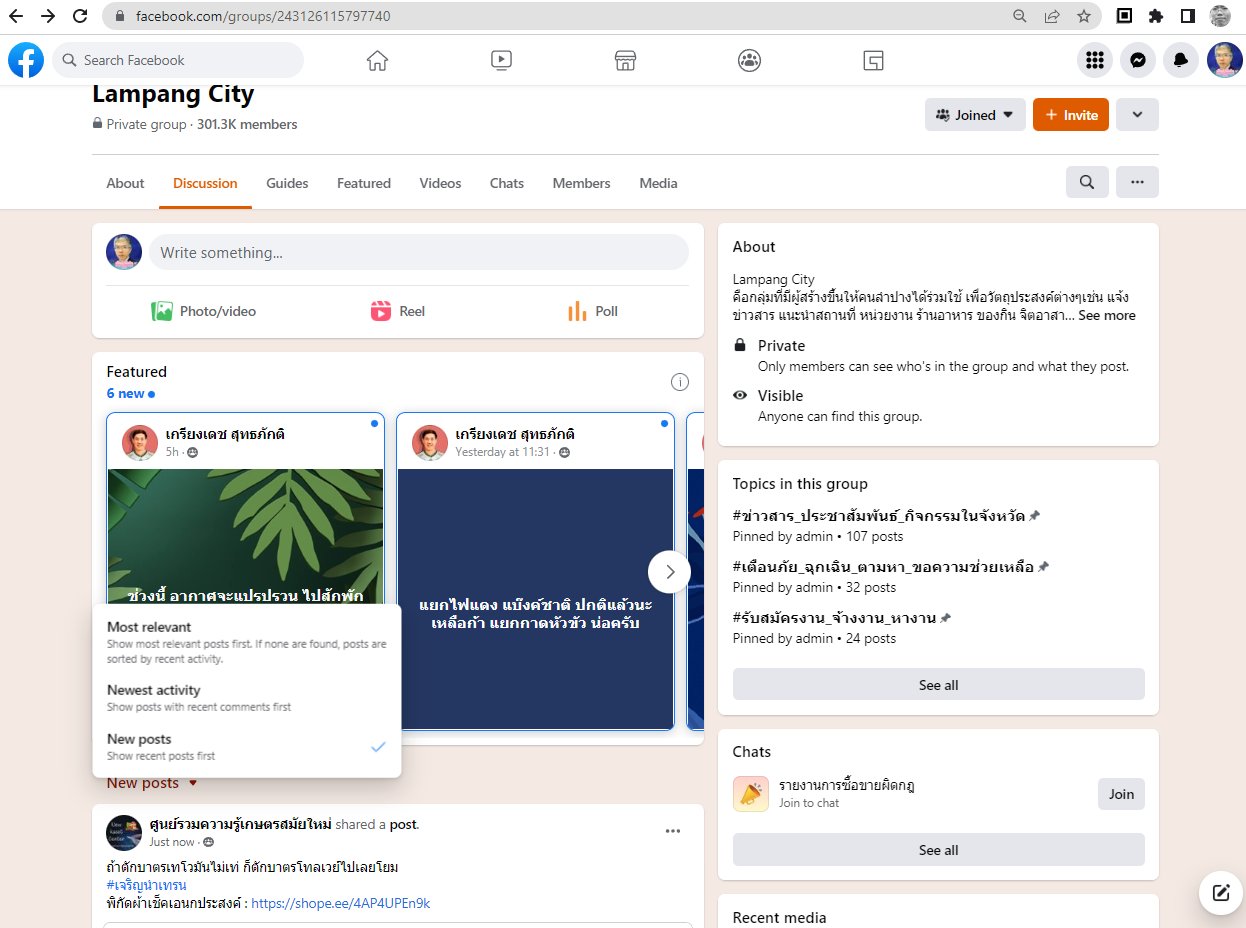Open the Messenger icon

(x=1137, y=60)
